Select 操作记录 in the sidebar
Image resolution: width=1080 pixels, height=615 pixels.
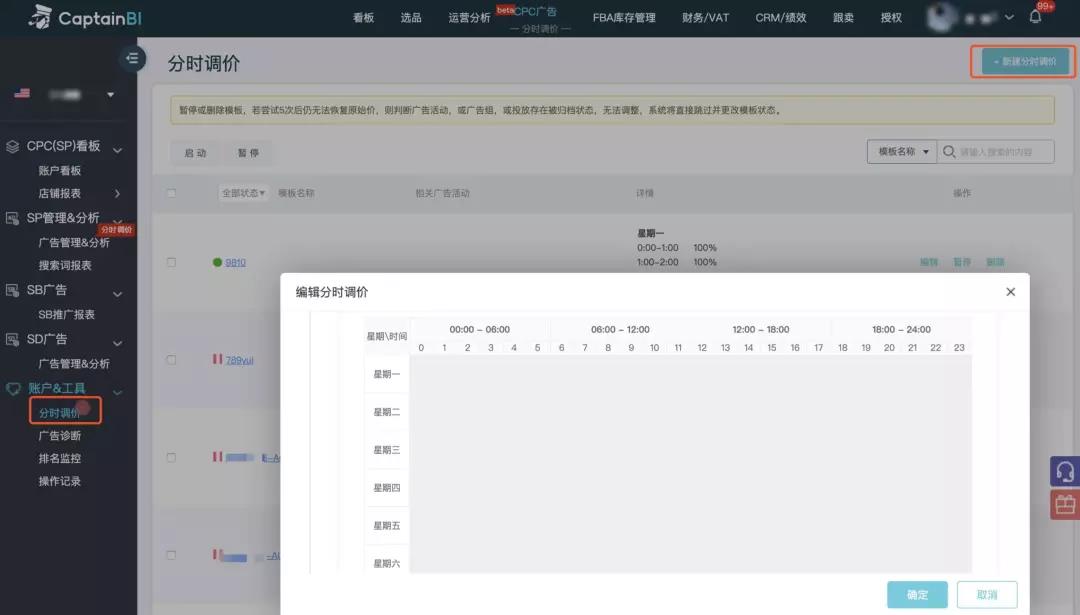[x=60, y=481]
